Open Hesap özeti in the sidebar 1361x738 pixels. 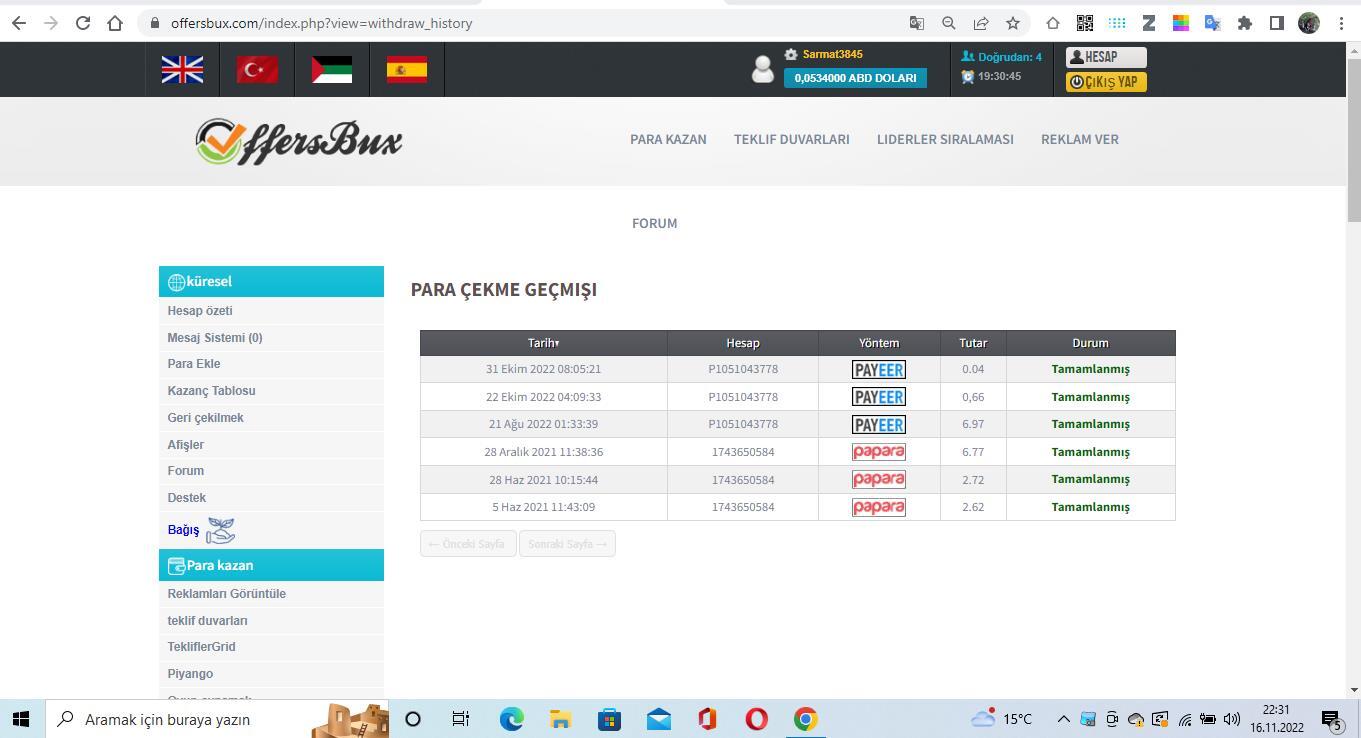[x=200, y=311]
